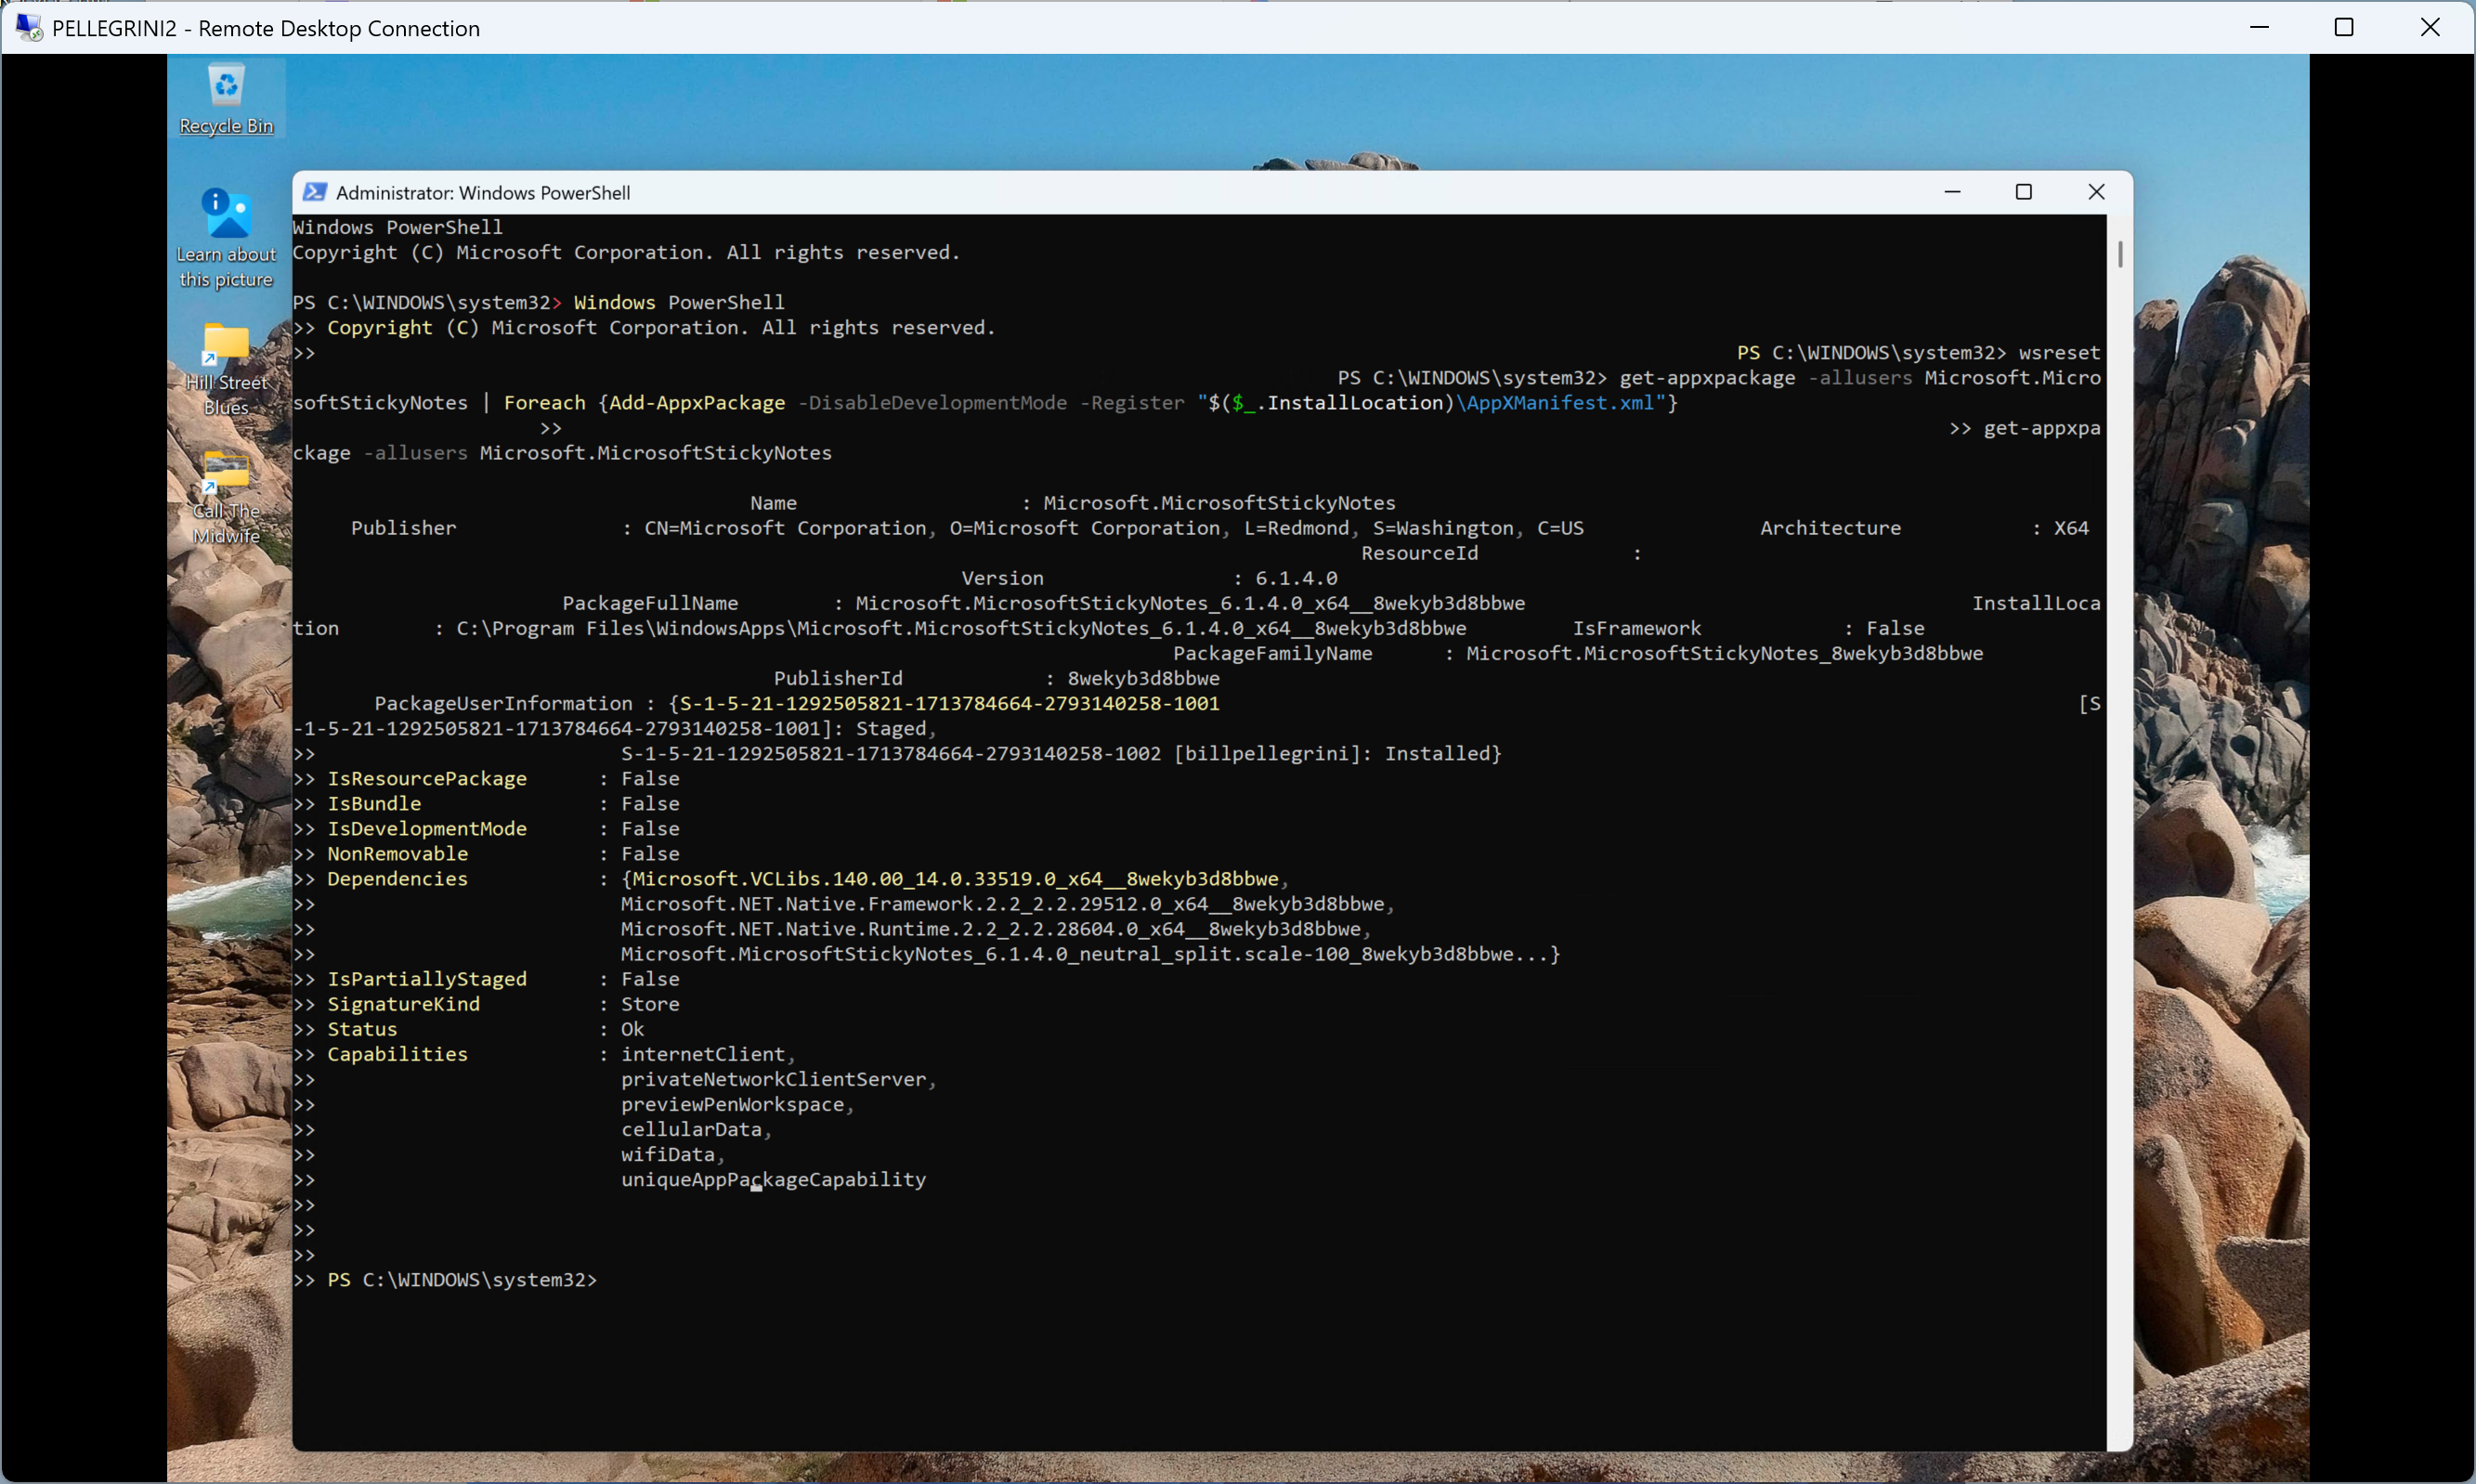The image size is (2476, 1484).
Task: Click the 'PackageFamilyName' label
Action: pyautogui.click(x=1273, y=652)
